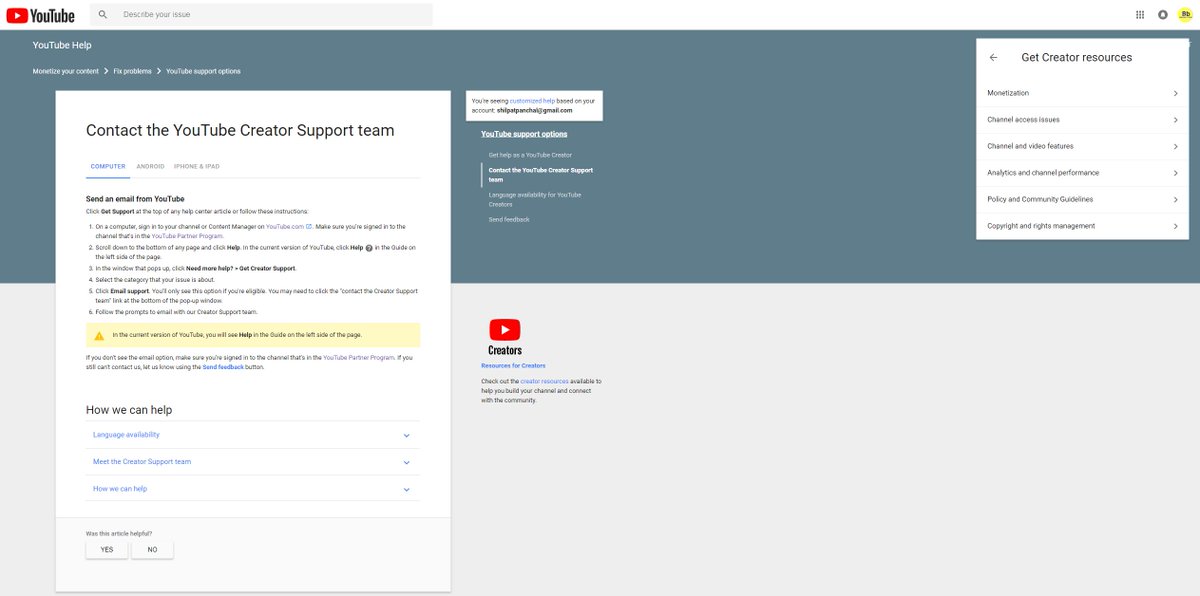This screenshot has width=1200, height=596.
Task: Open Language availability for YouTube Creators sidebar link
Action: pyautogui.click(x=534, y=199)
